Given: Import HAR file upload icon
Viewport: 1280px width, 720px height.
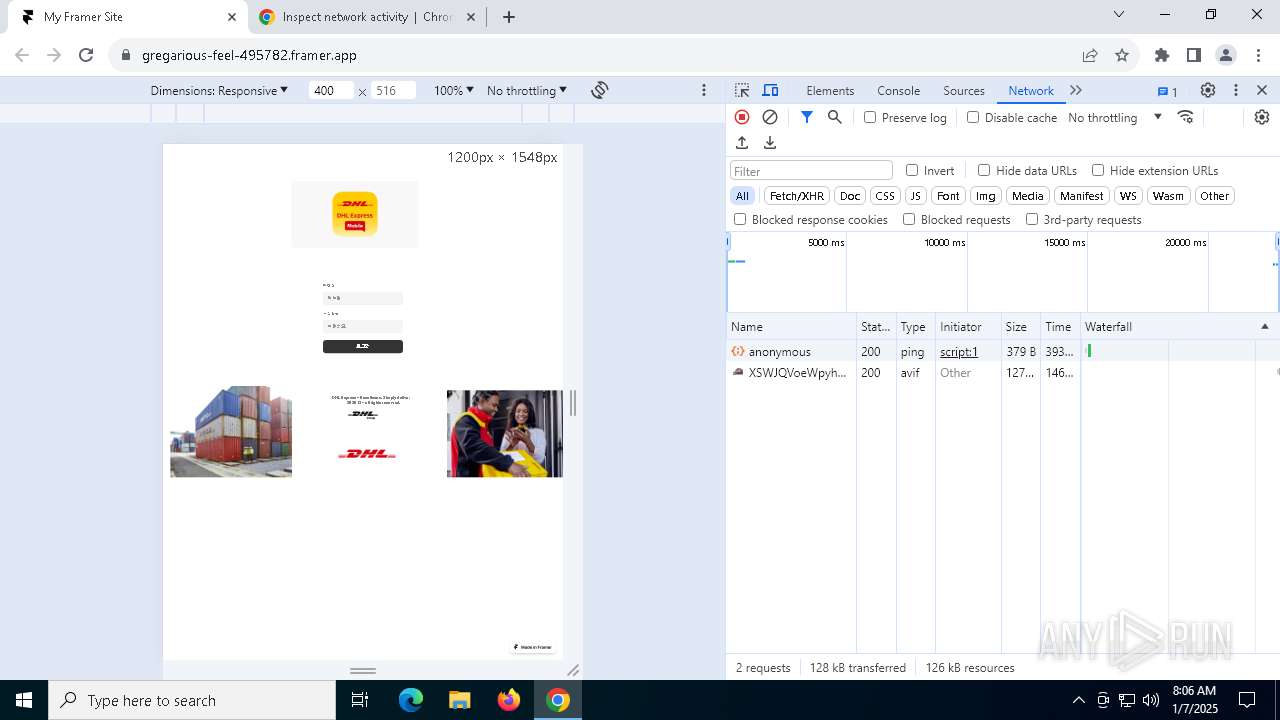Looking at the screenshot, I should point(742,143).
